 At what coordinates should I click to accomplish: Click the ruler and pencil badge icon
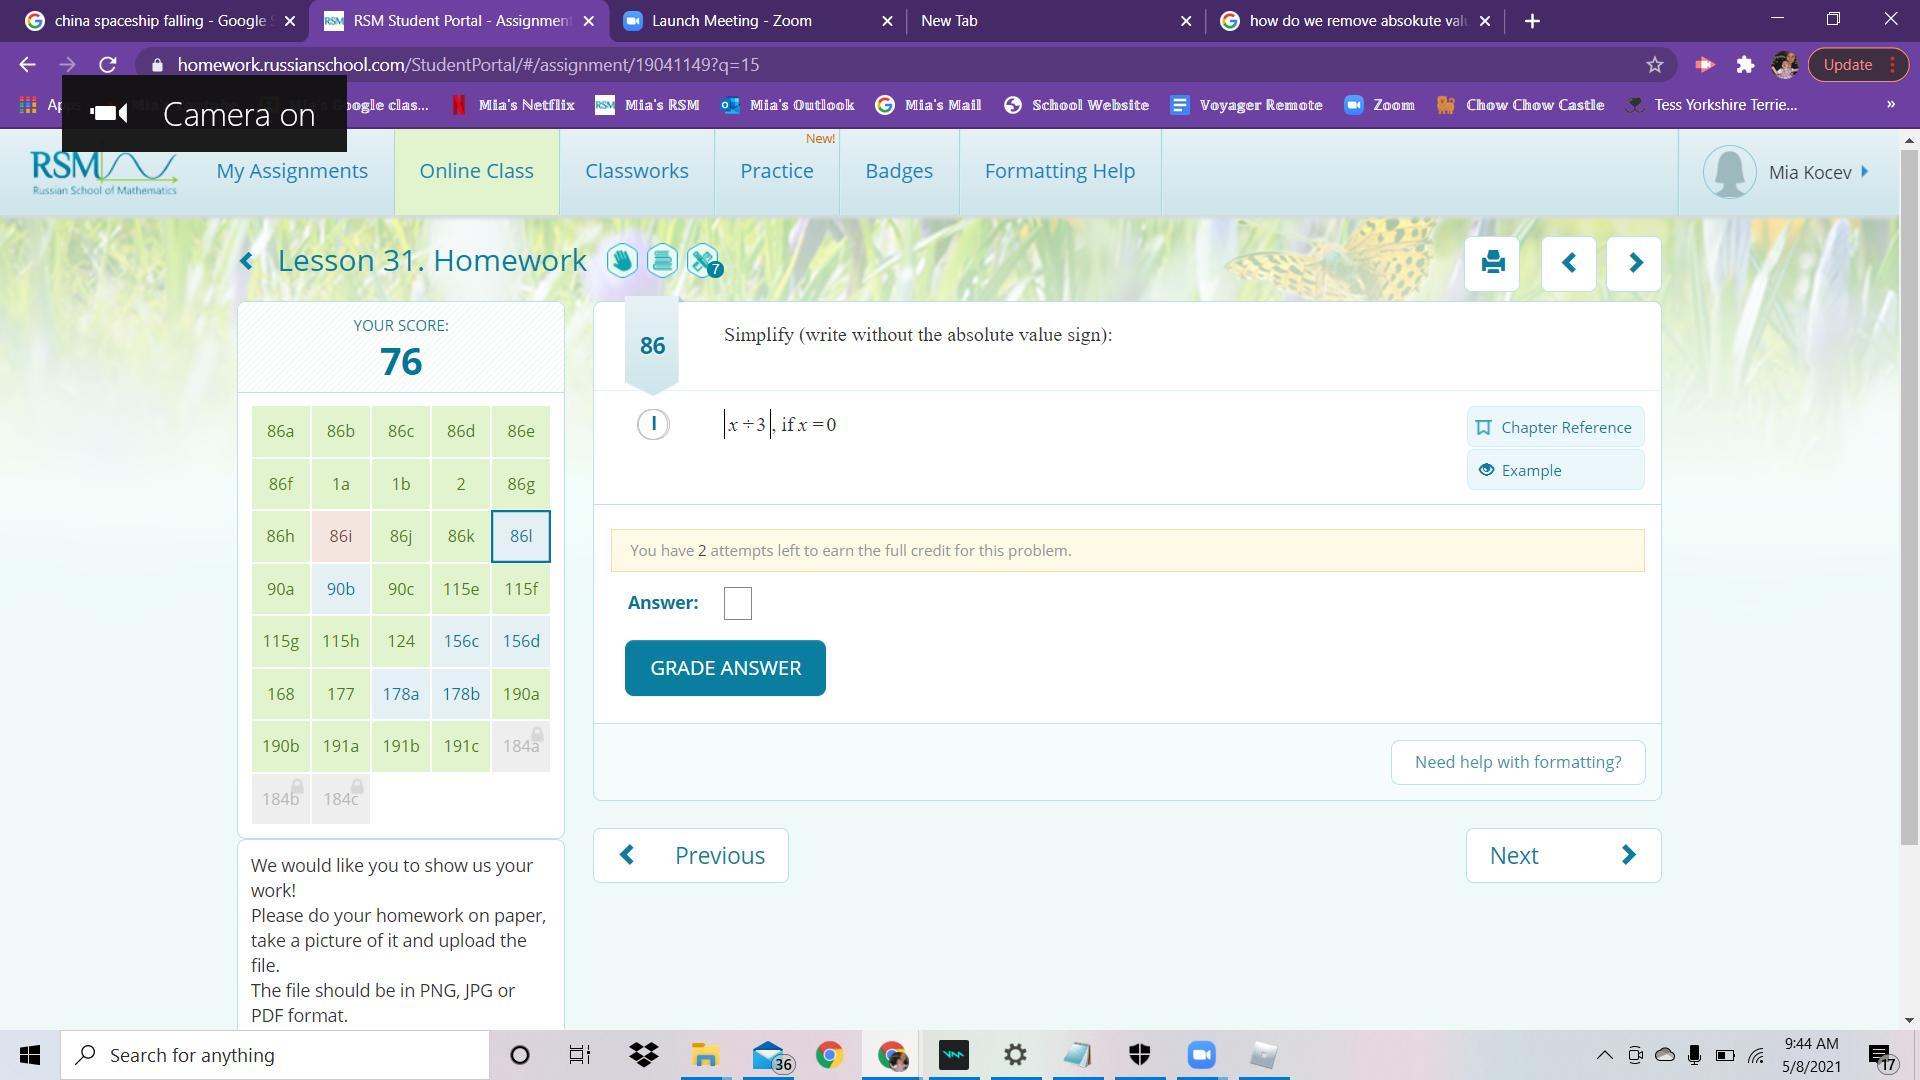(703, 261)
